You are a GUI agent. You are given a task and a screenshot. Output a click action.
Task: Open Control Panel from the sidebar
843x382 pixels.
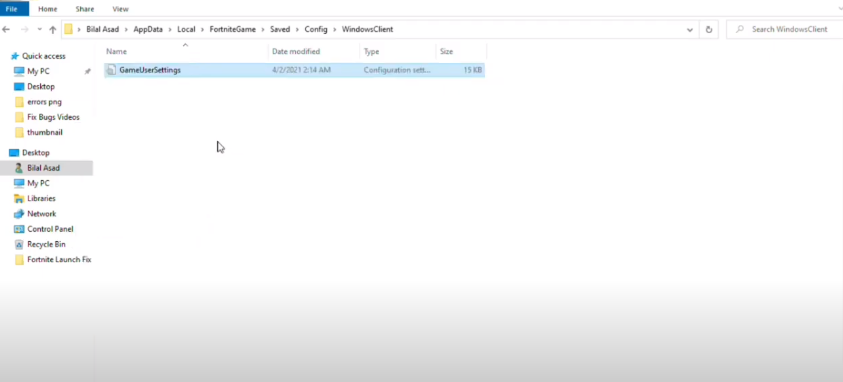pos(50,229)
